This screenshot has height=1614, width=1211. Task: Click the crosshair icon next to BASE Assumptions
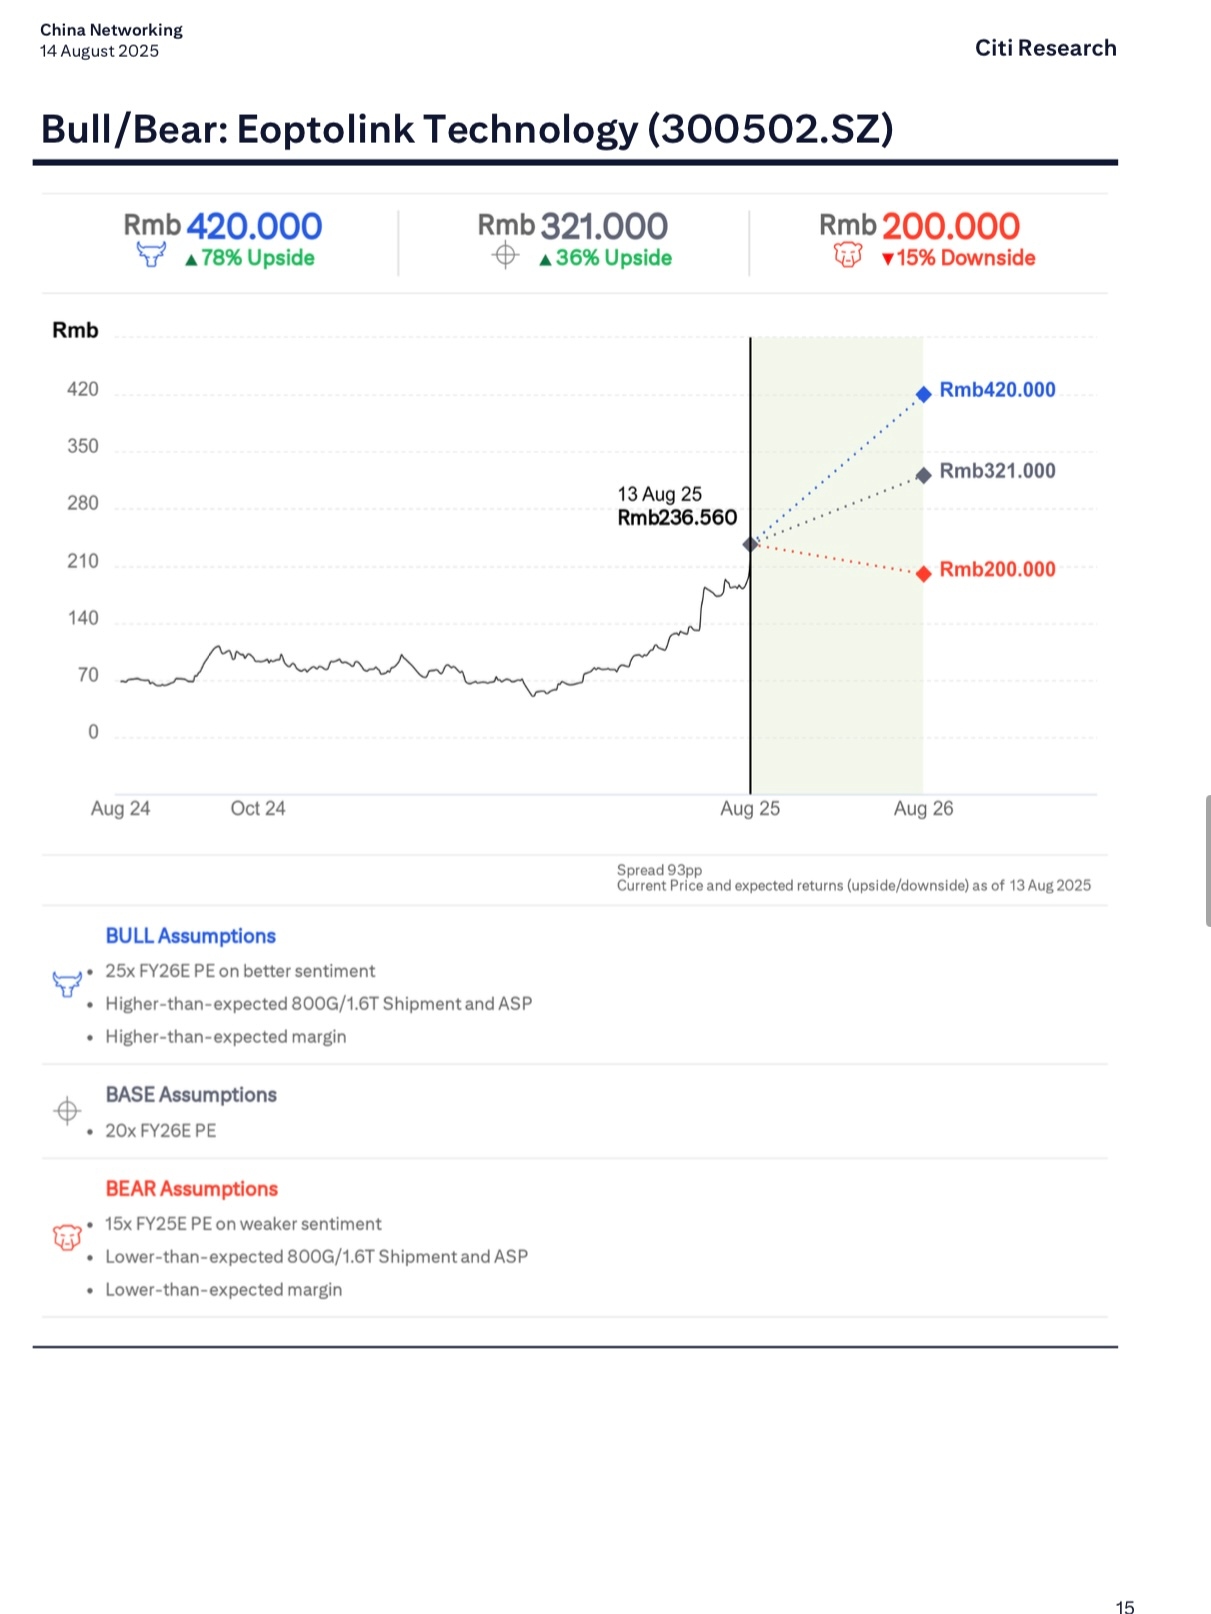[x=67, y=1110]
